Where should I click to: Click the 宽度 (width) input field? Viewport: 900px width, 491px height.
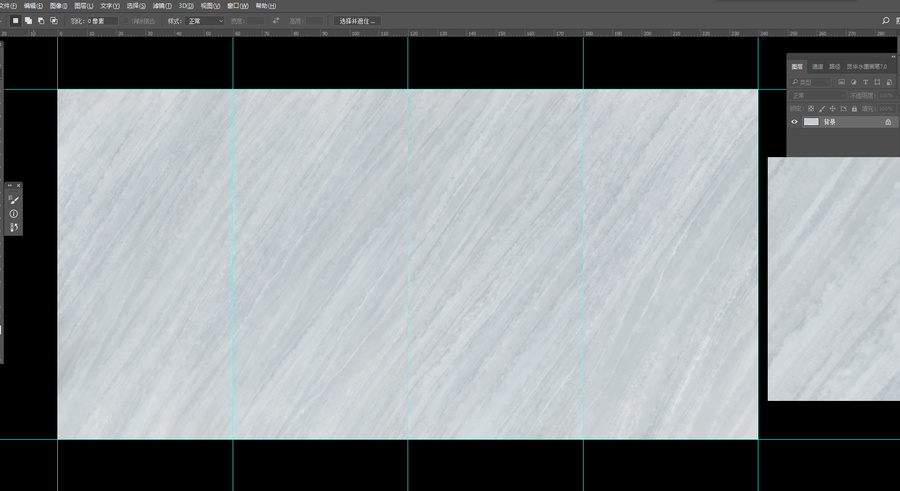click(x=255, y=21)
